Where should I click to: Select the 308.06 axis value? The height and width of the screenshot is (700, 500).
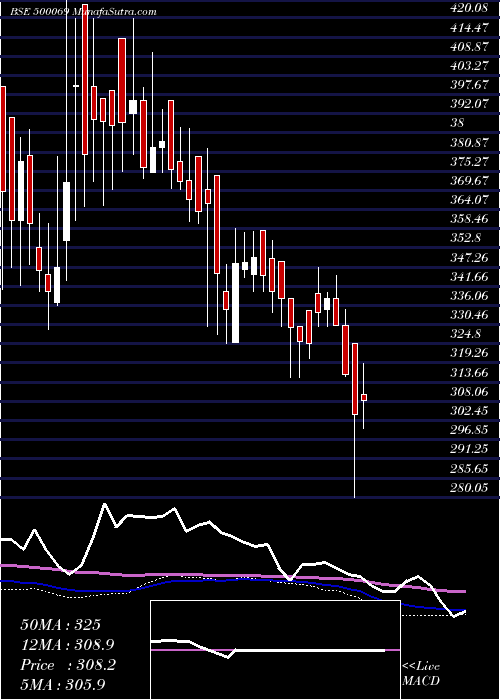click(469, 392)
